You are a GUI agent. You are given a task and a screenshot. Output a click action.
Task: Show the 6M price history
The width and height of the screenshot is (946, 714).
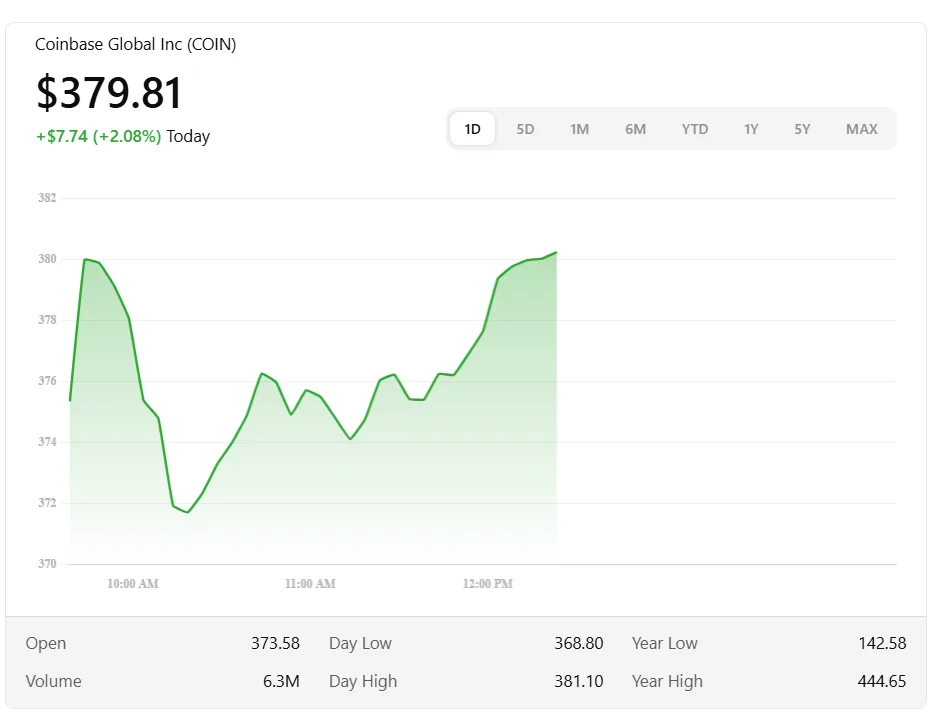pyautogui.click(x=635, y=129)
